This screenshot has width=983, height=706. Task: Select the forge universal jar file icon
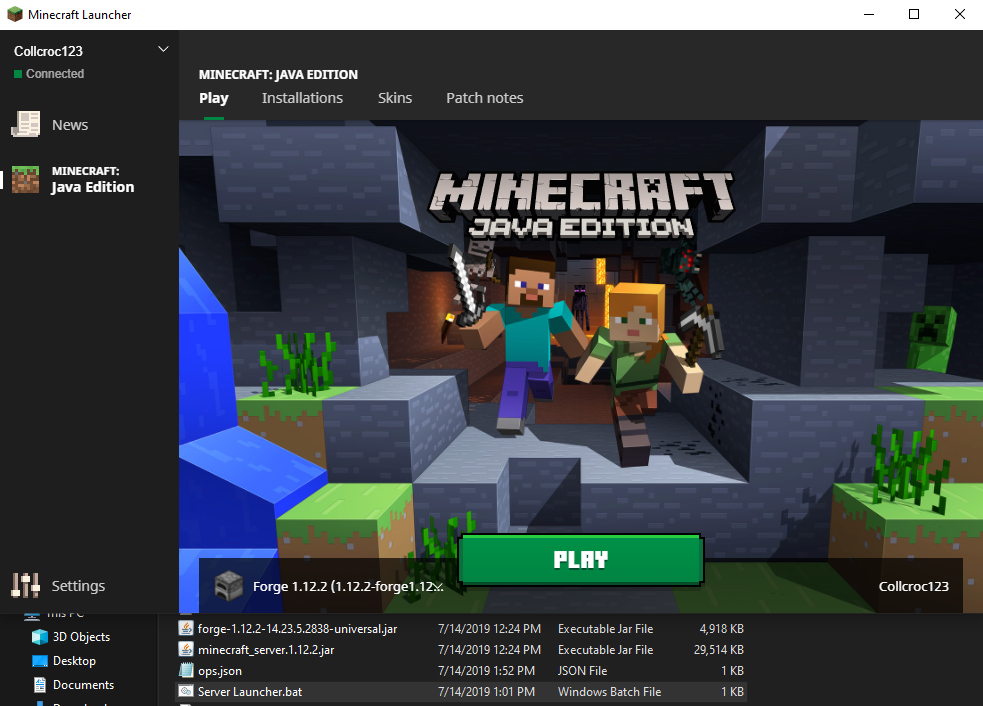(185, 628)
